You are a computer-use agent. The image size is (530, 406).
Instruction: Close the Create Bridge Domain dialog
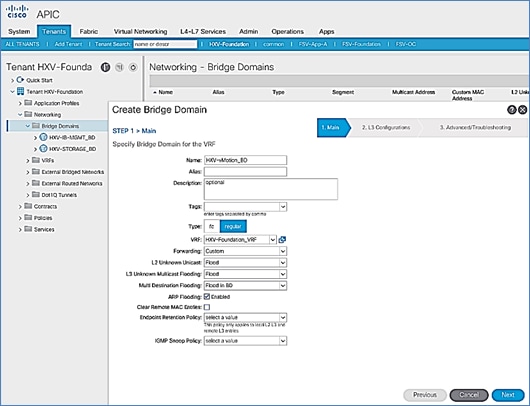click(522, 110)
